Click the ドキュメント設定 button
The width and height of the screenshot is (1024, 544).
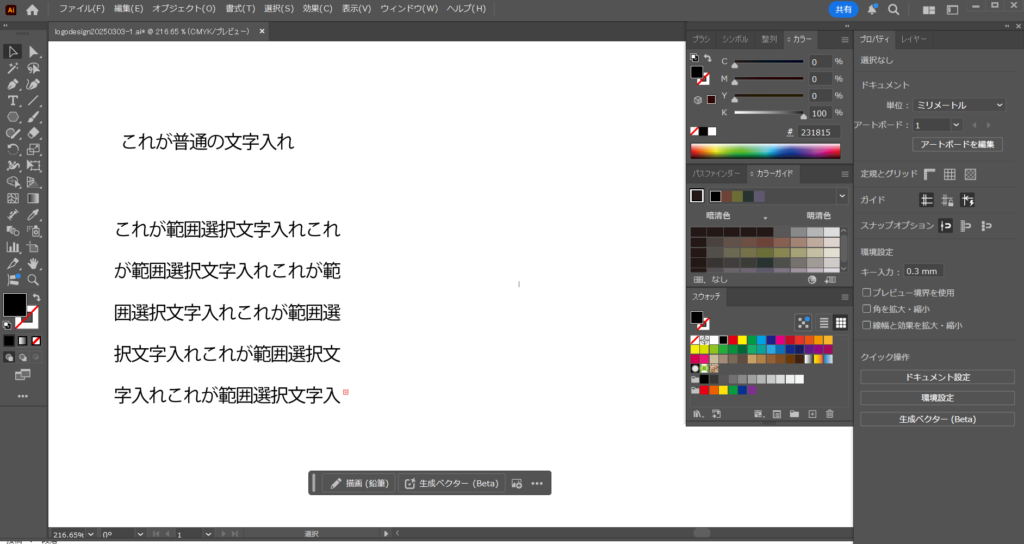tap(930, 377)
